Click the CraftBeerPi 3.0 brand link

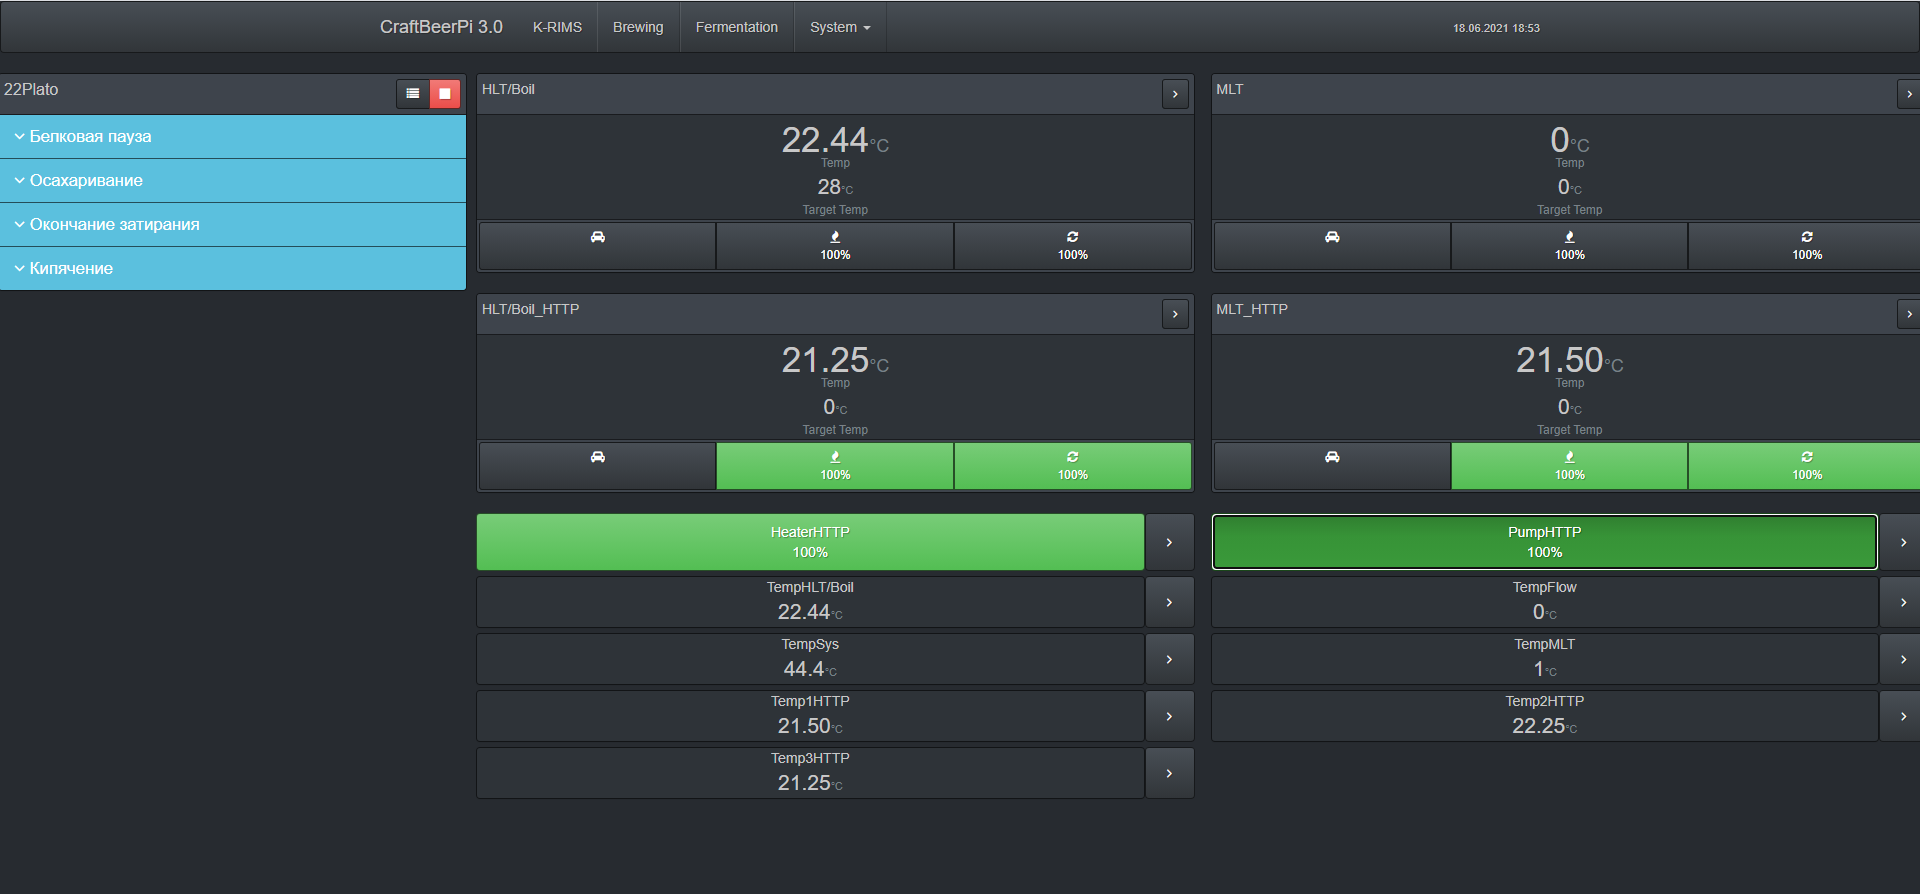point(441,27)
